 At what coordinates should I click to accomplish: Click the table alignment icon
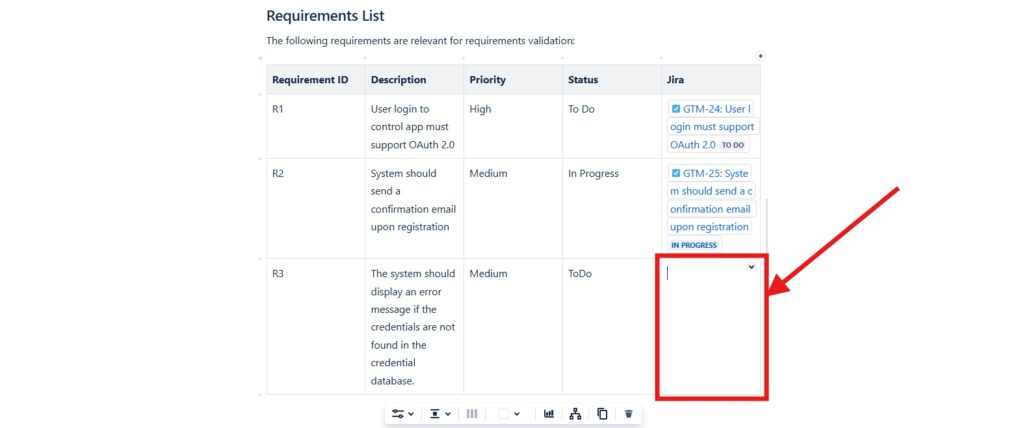435,413
